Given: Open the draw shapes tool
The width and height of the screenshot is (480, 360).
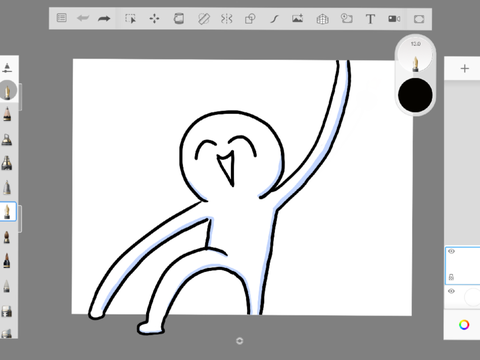Looking at the screenshot, I should click(250, 19).
